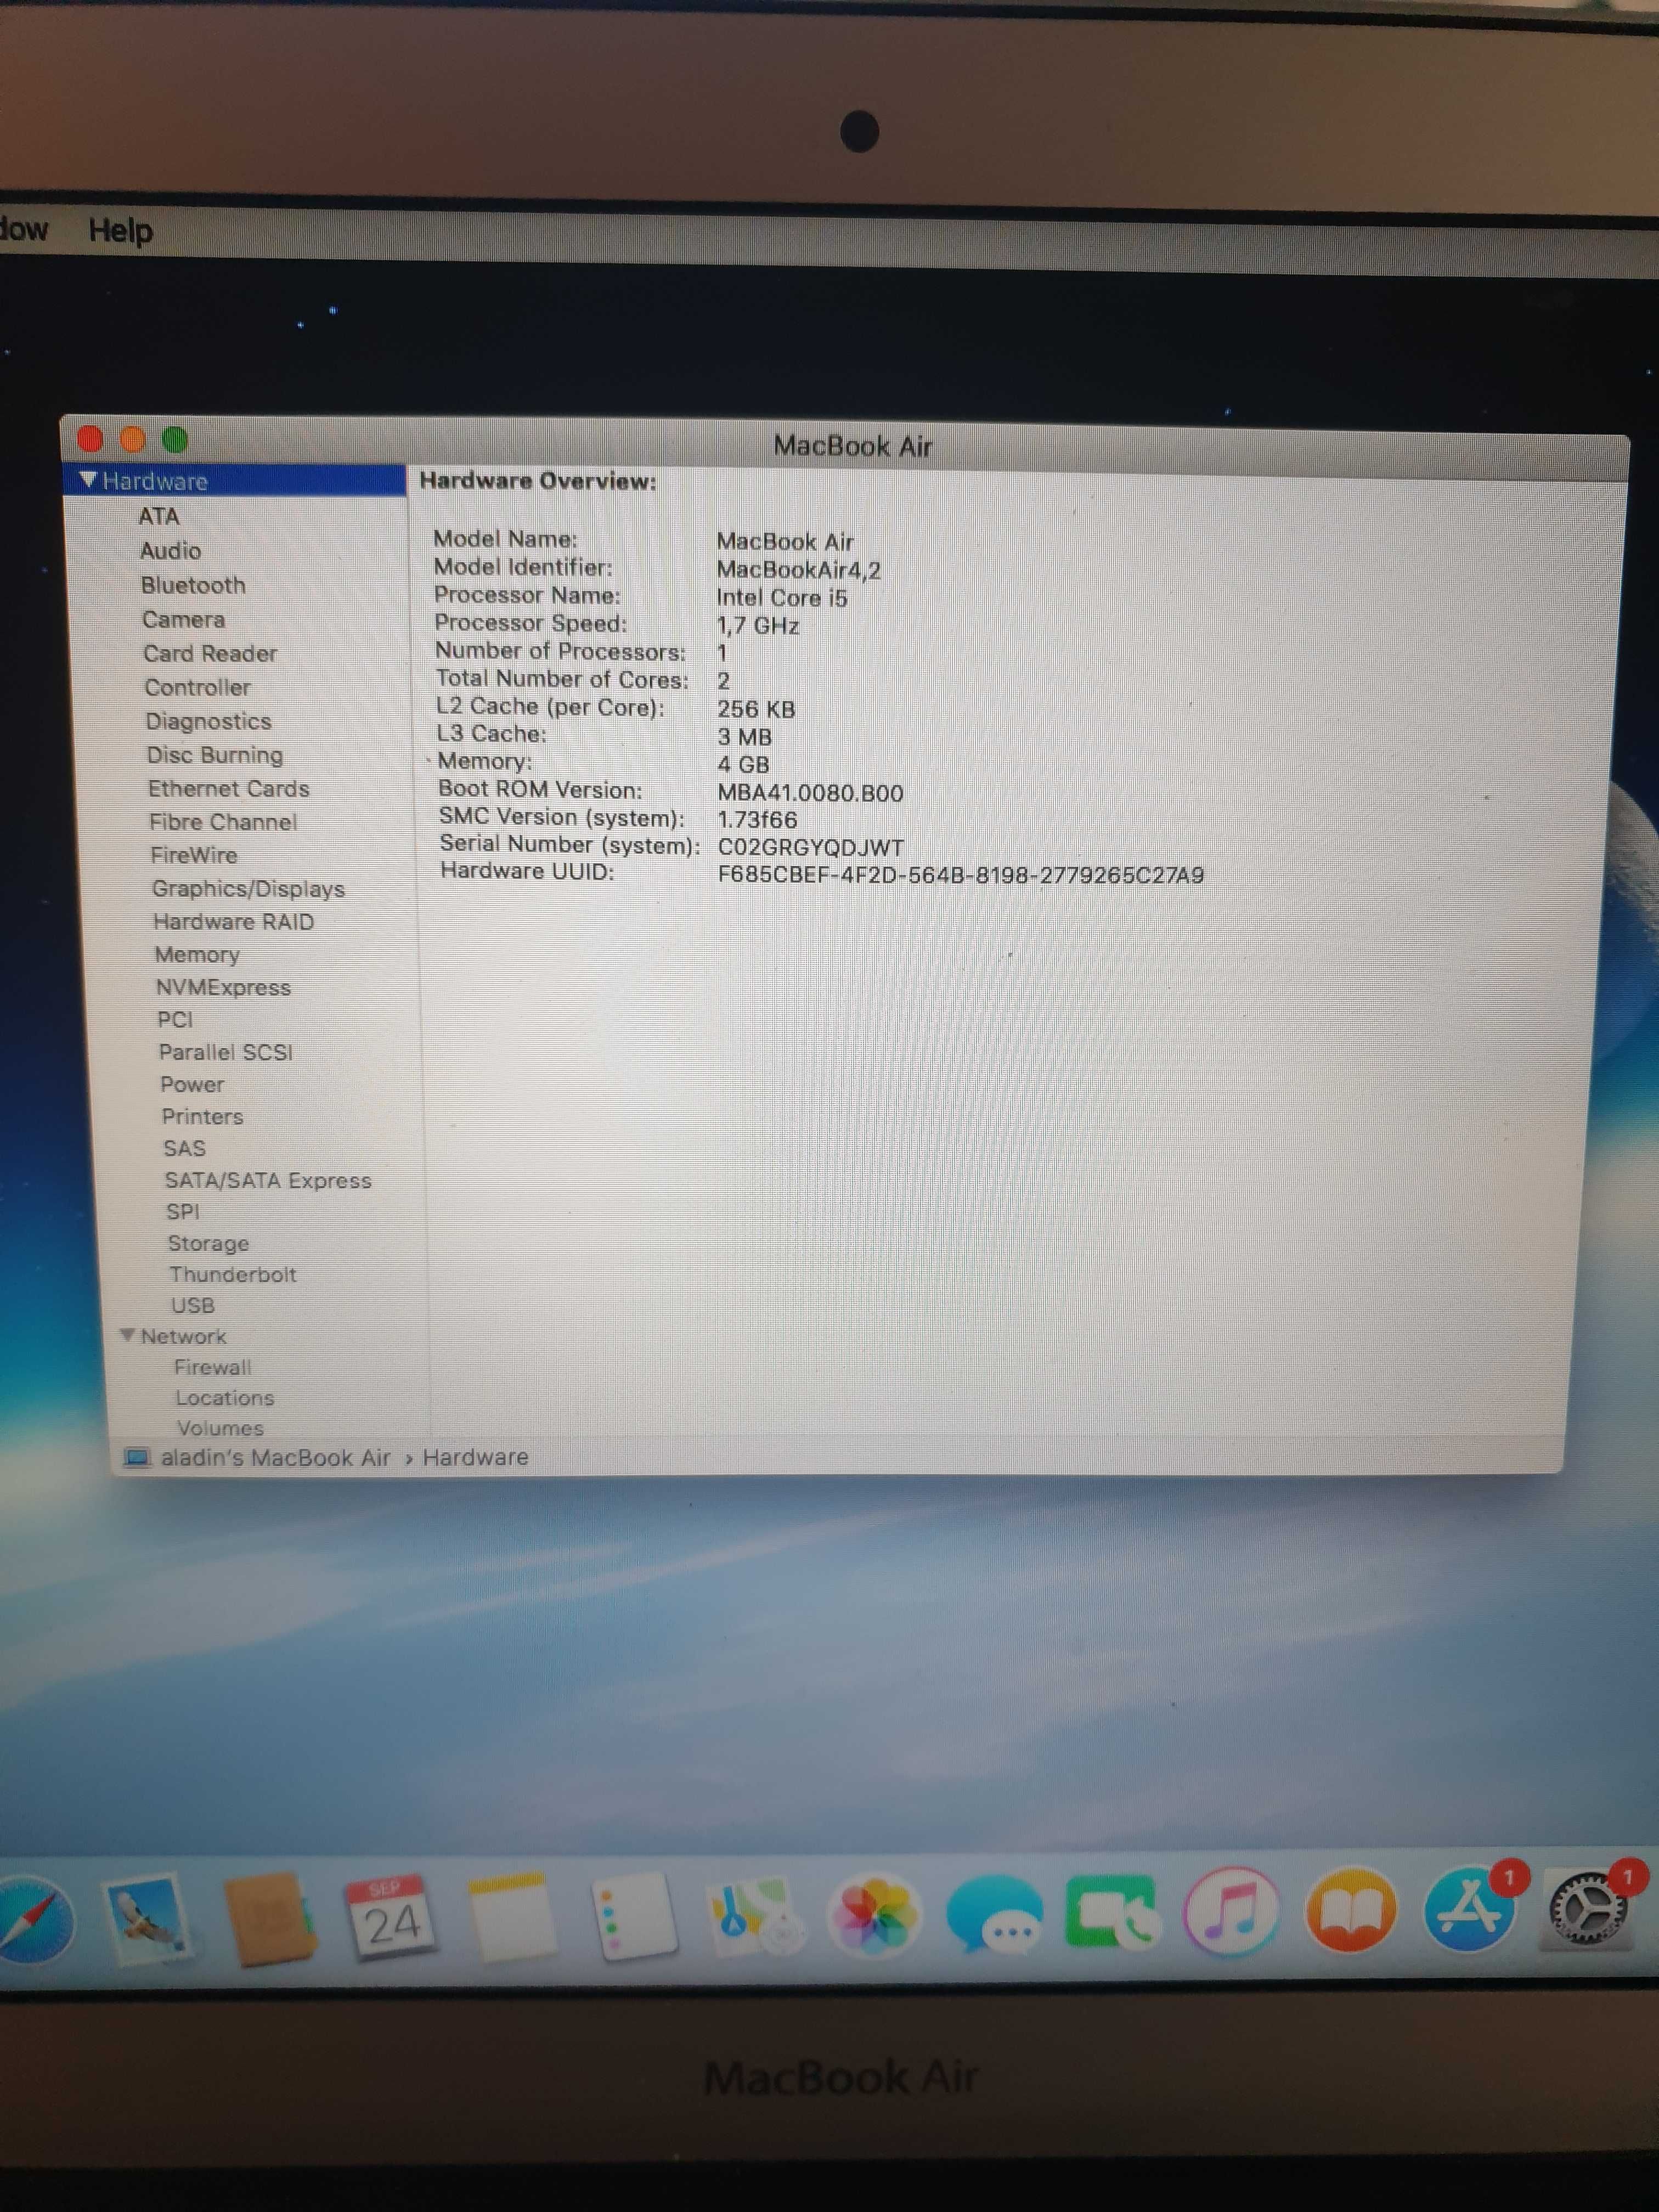The height and width of the screenshot is (2212, 1659).
Task: Select Controller in the sidebar
Action: point(197,687)
